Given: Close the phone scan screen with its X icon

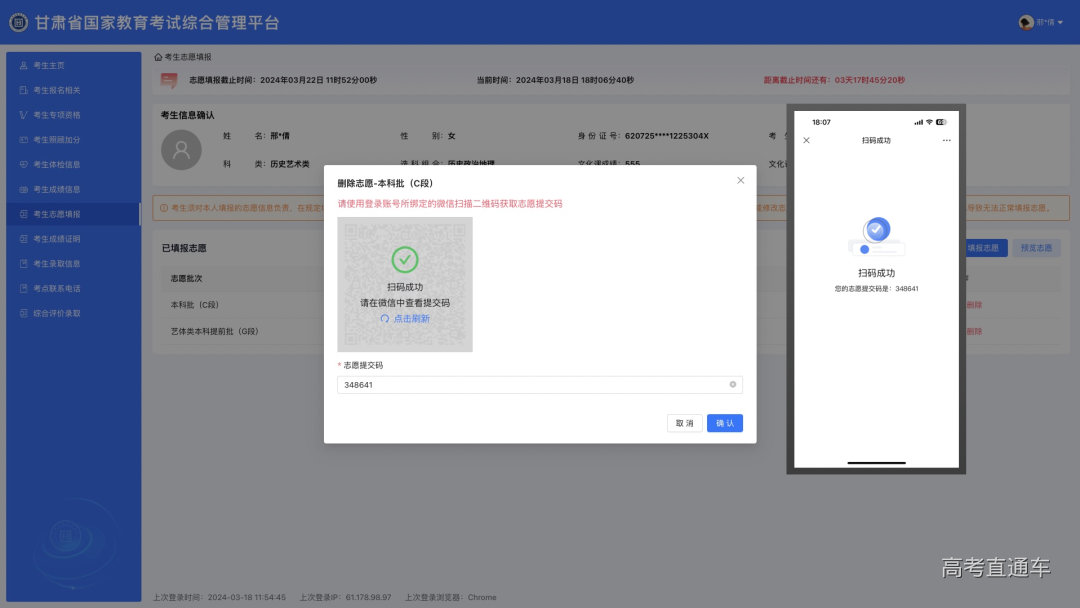Looking at the screenshot, I should 806,140.
